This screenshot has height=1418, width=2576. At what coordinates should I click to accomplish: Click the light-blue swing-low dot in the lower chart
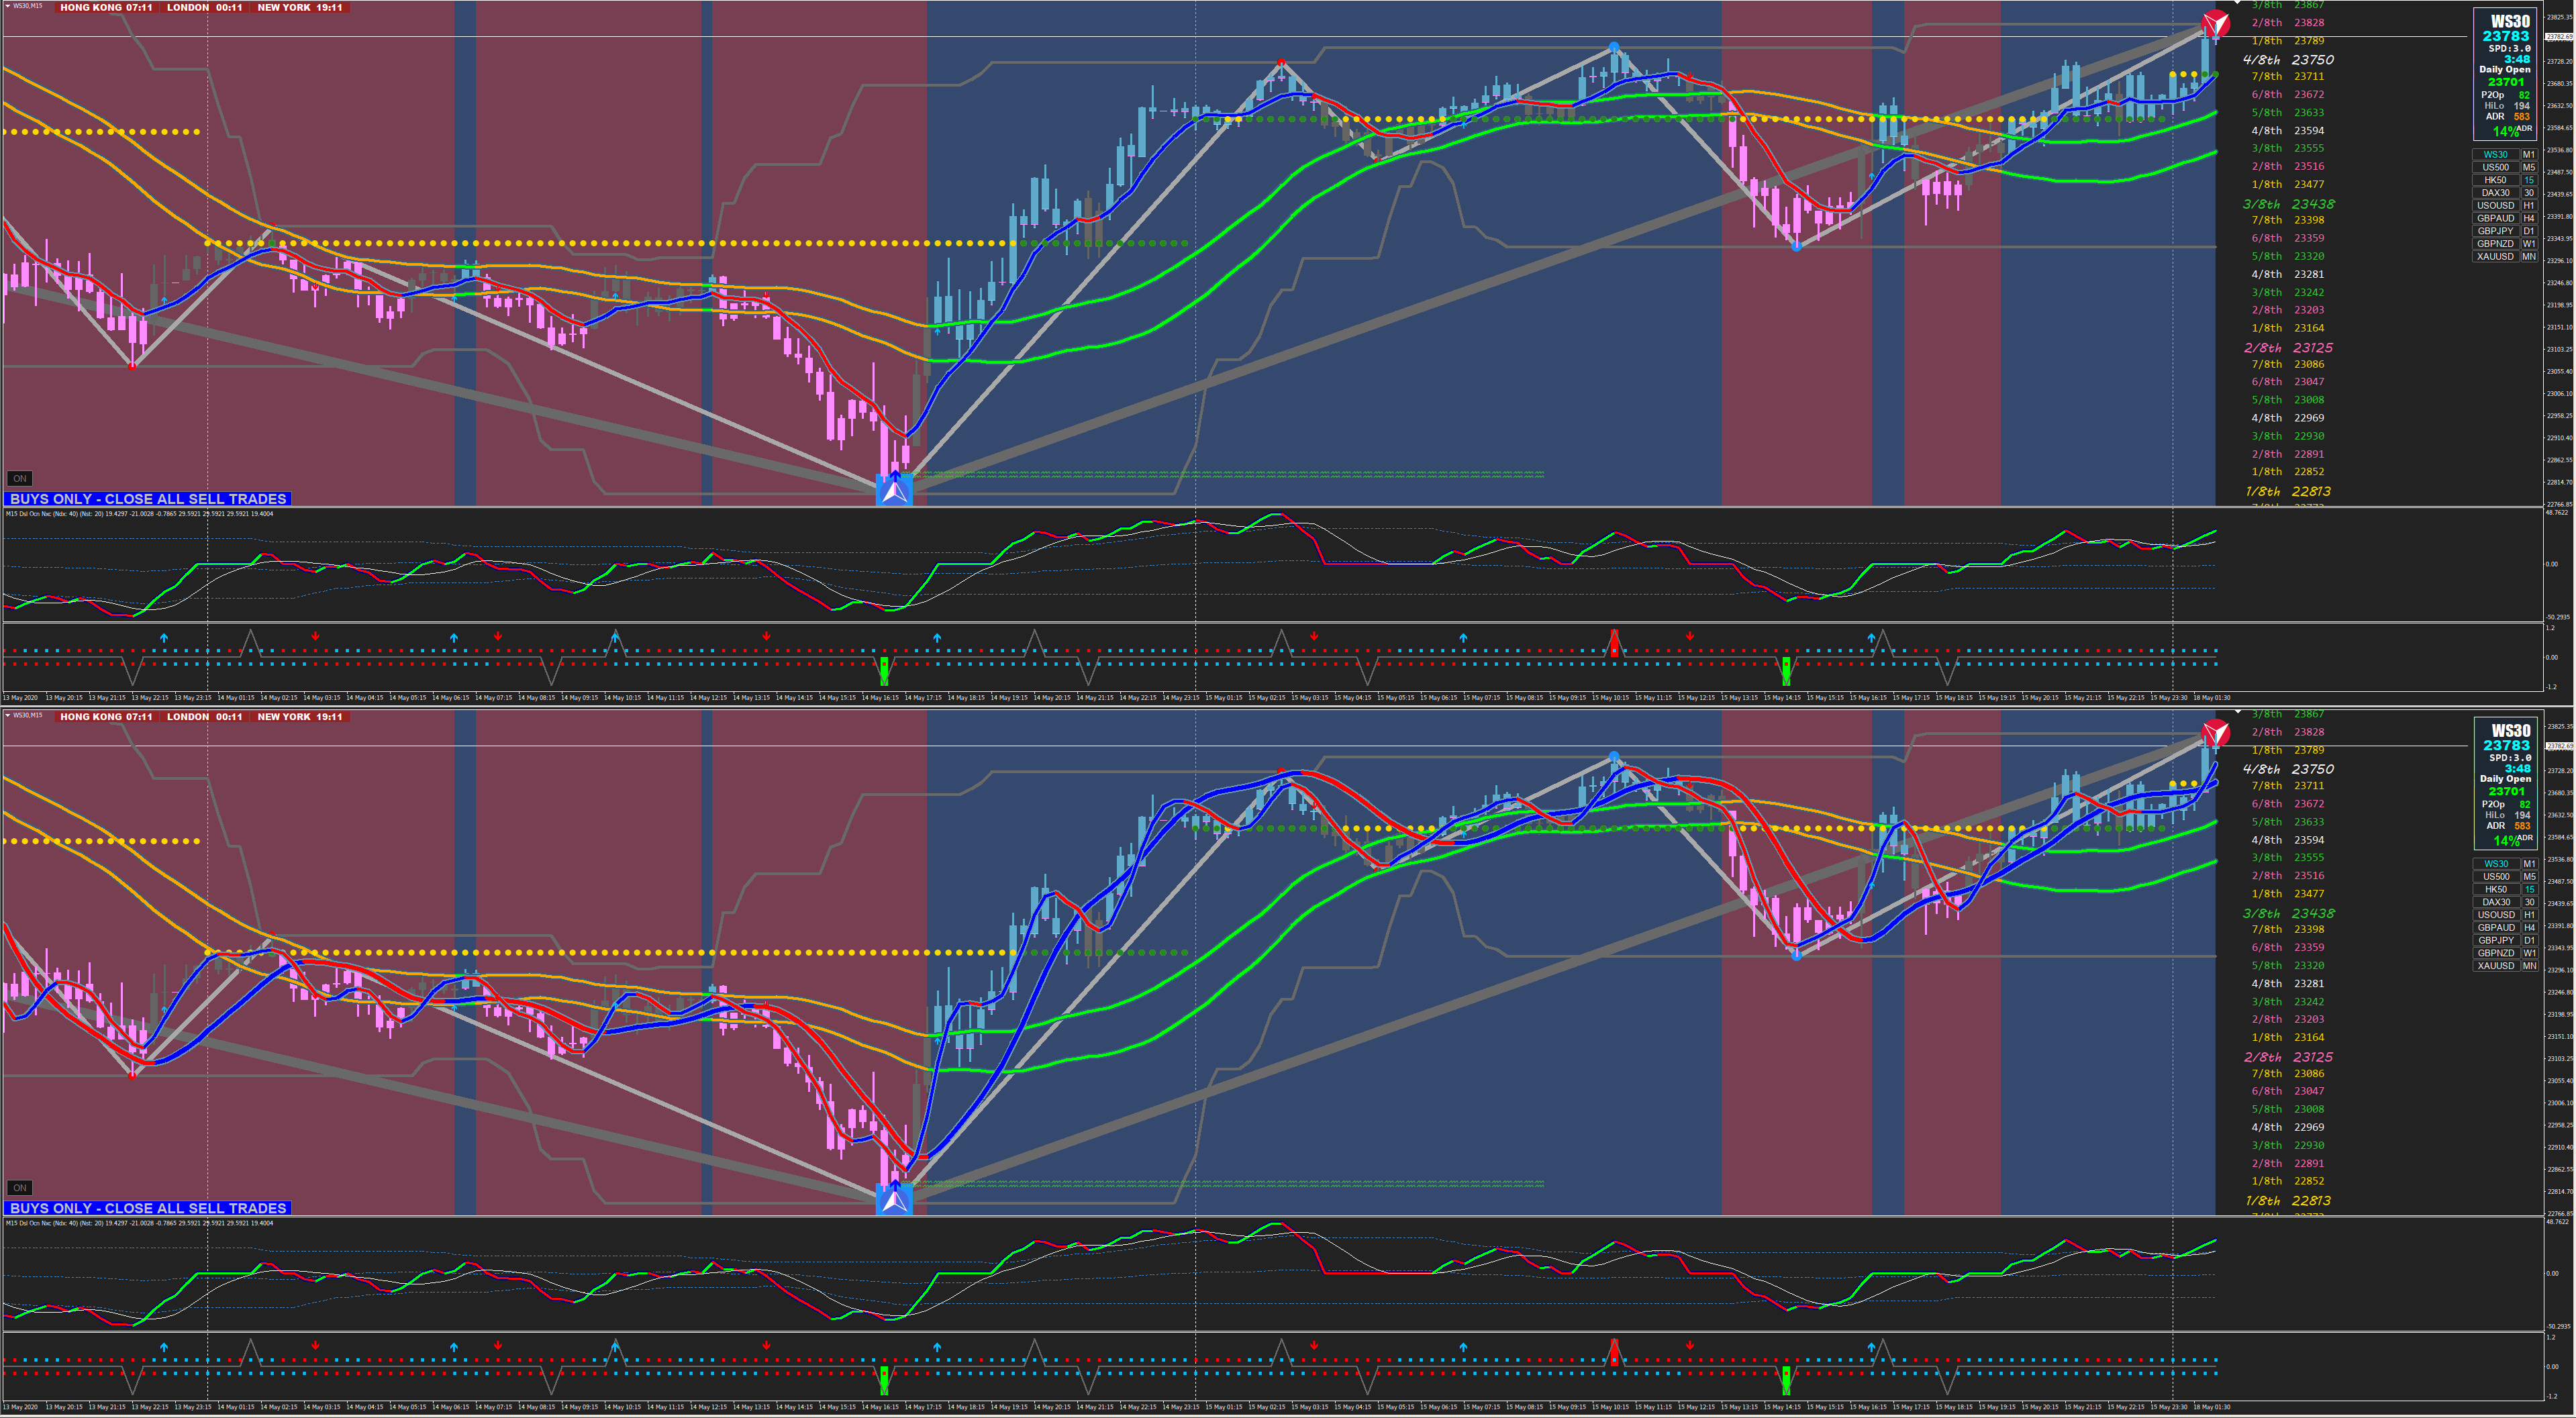click(1796, 955)
